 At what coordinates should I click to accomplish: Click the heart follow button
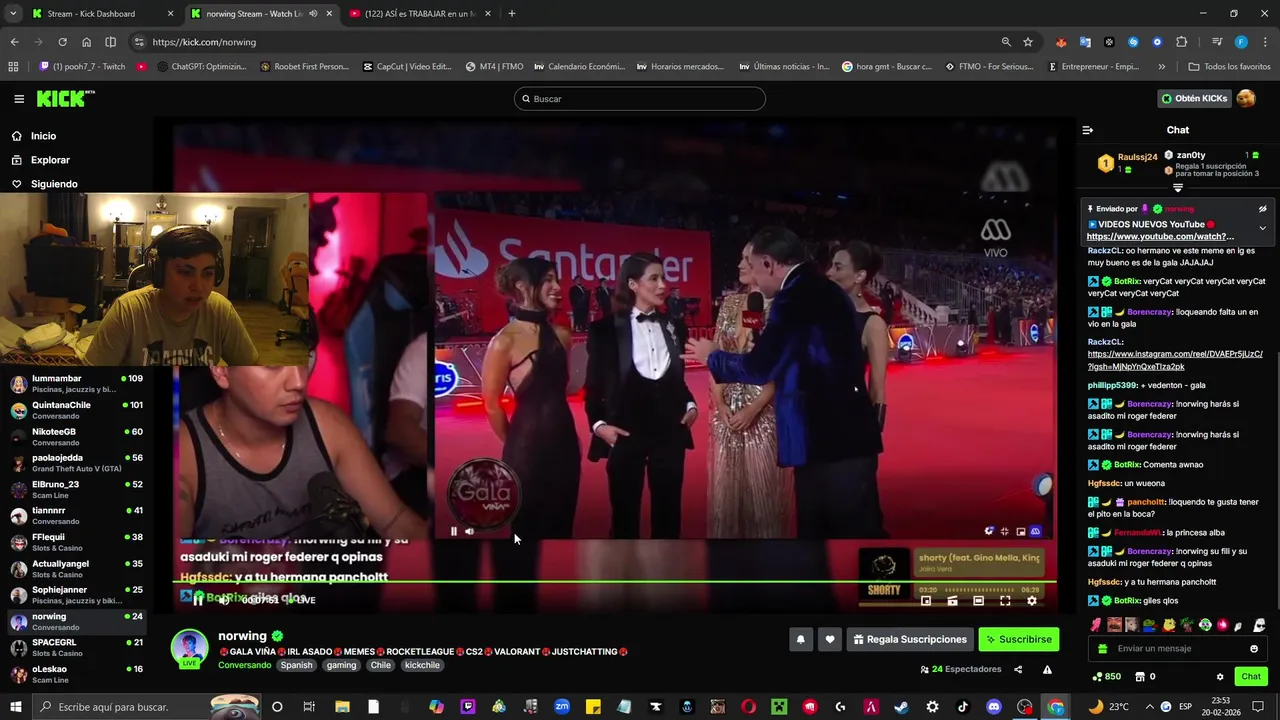pyautogui.click(x=829, y=640)
